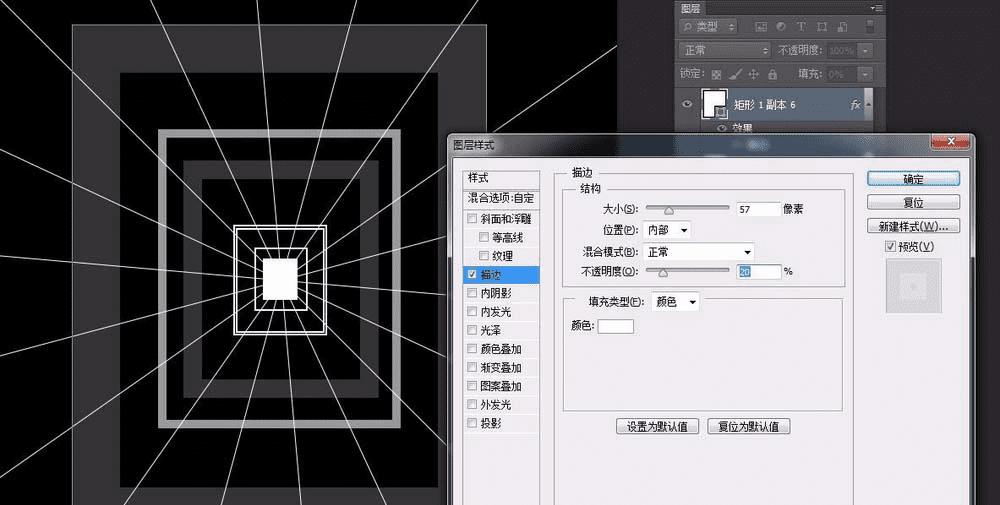Click the stroke opacity field showing 20
The width and height of the screenshot is (1000, 505).
tap(758, 272)
